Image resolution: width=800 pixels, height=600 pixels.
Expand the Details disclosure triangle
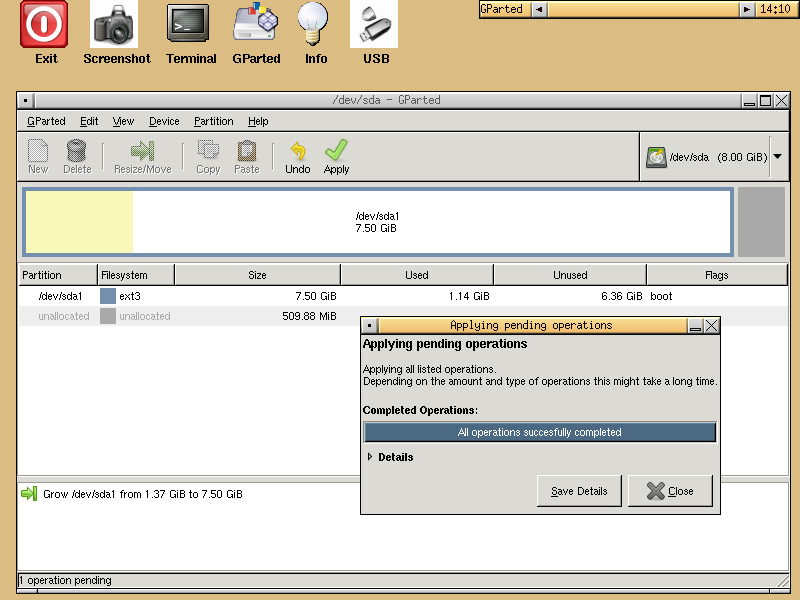[369, 457]
